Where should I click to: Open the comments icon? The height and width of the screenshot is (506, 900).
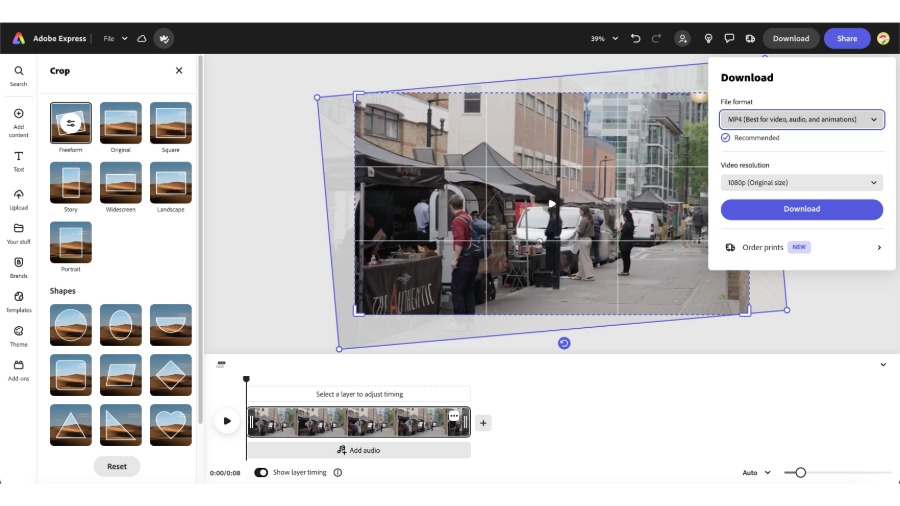coord(729,38)
